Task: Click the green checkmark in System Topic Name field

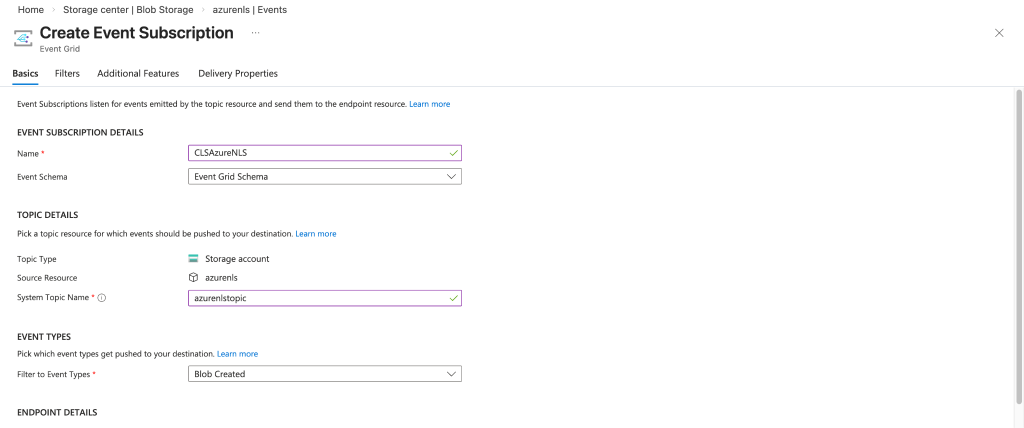Action: (453, 298)
